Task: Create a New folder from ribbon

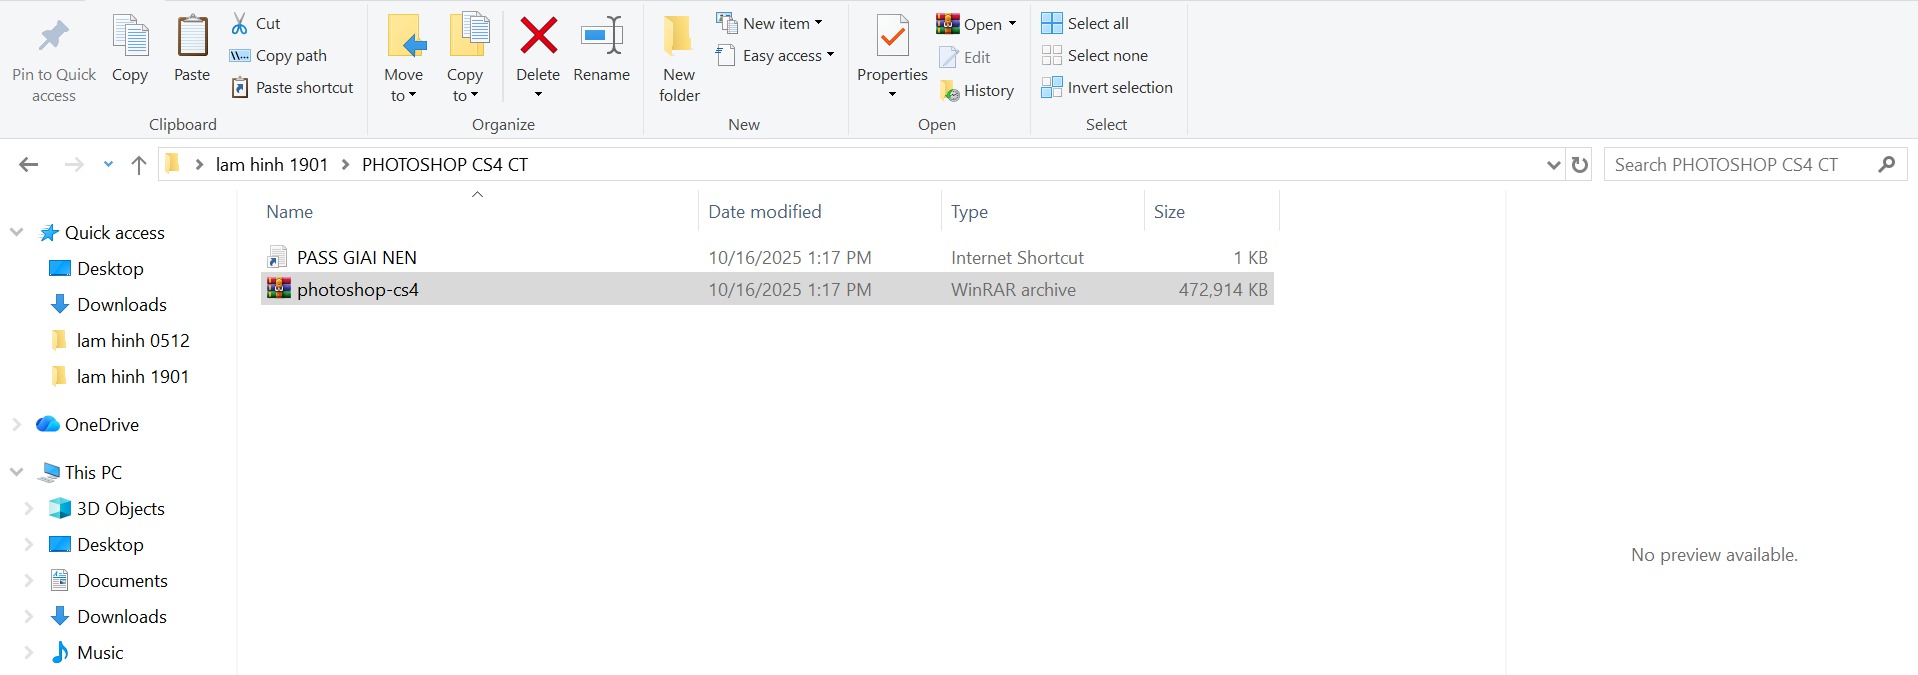Action: click(679, 58)
